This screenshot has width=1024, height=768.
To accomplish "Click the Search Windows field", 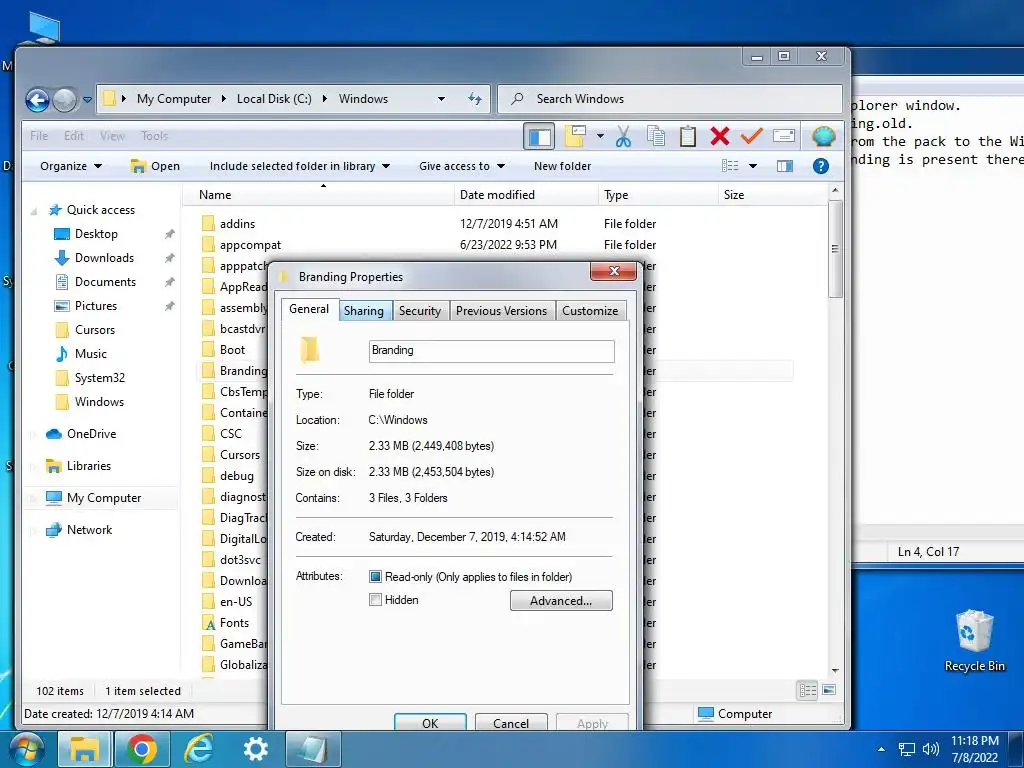I will (x=670, y=99).
